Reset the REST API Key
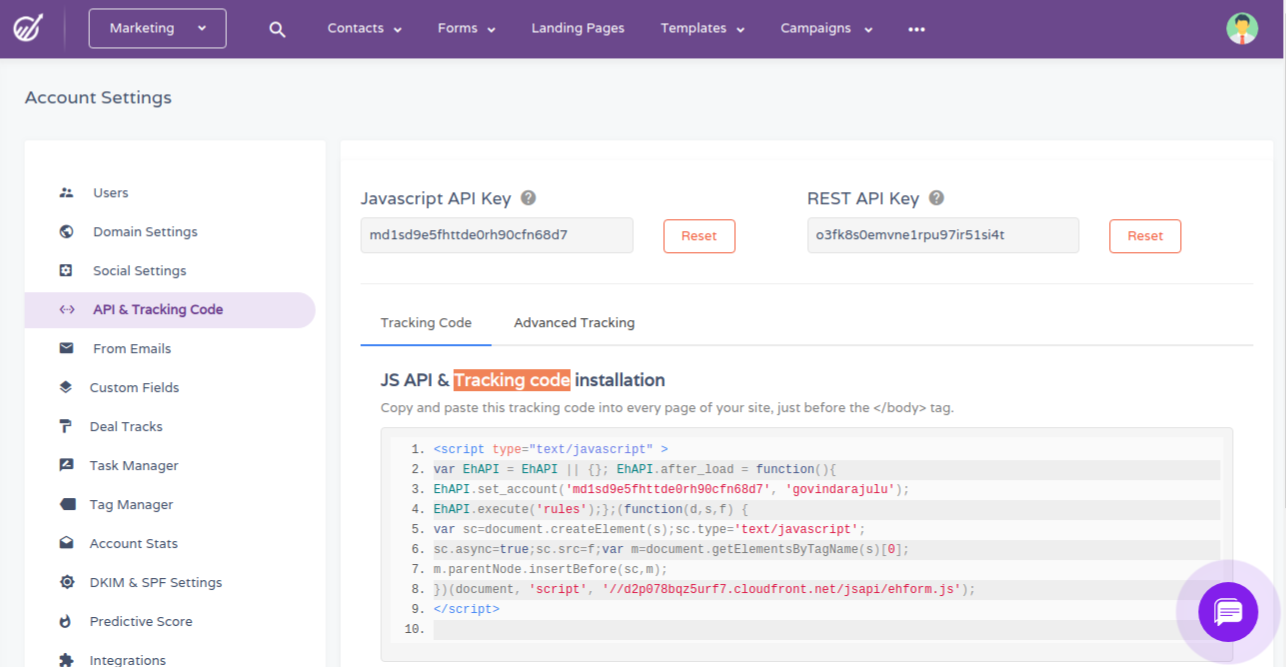 (1145, 236)
